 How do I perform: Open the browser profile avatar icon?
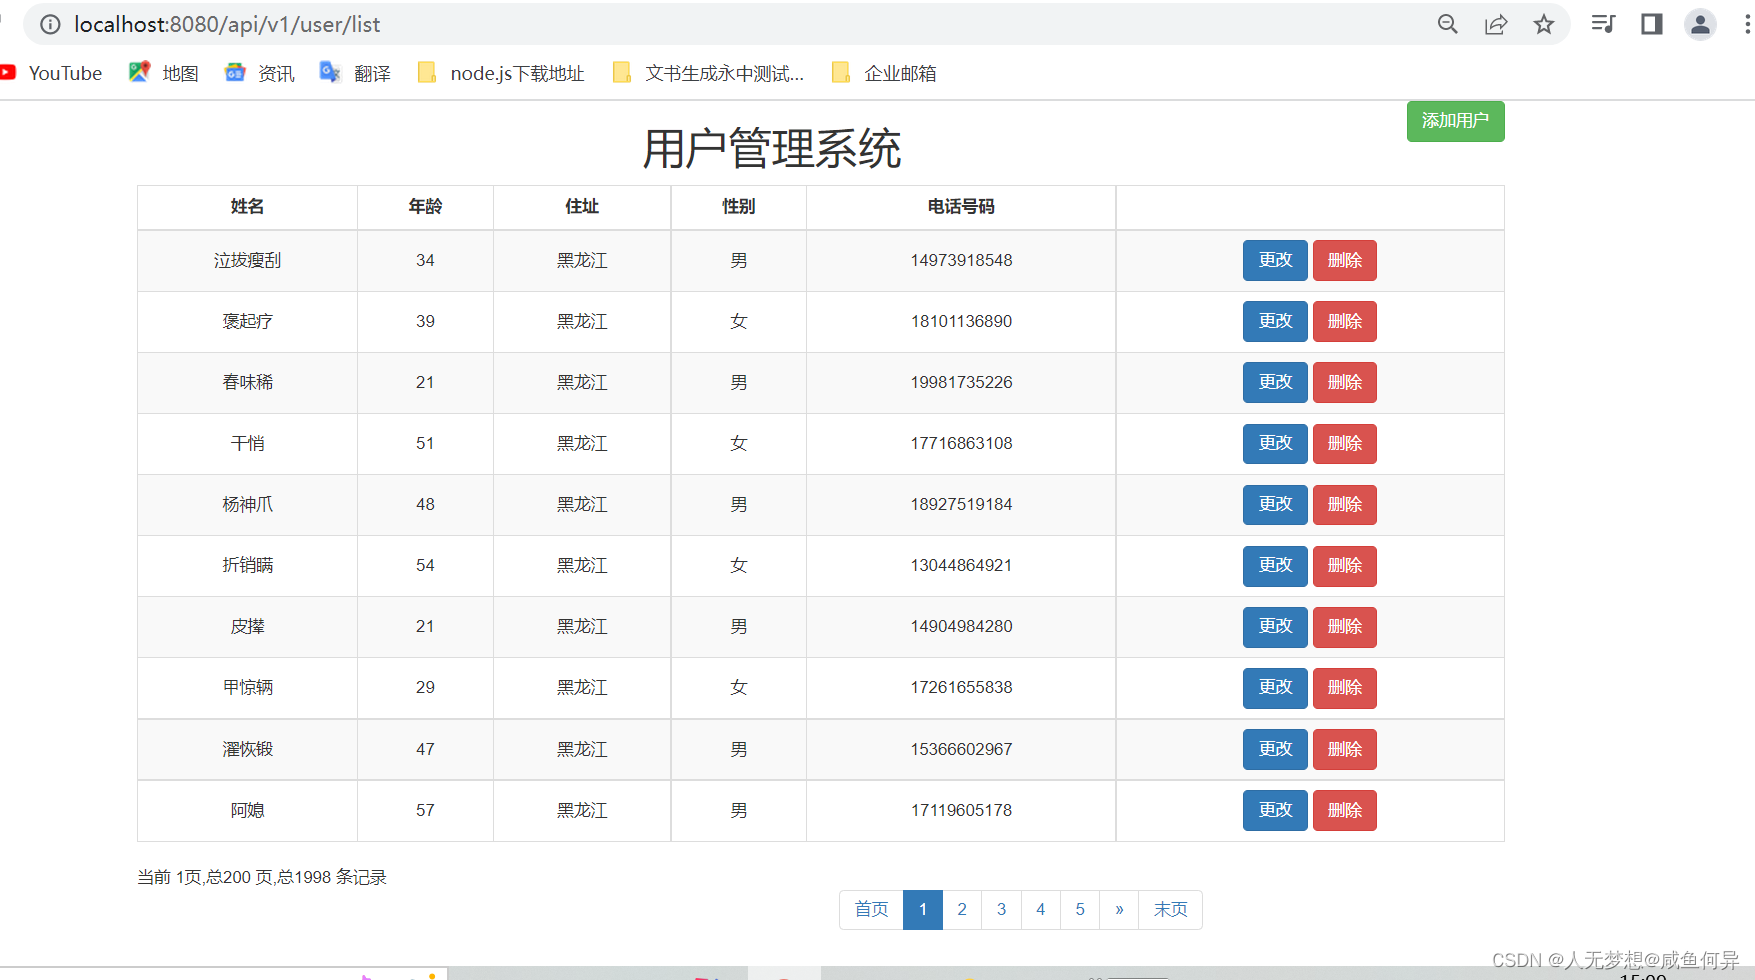(1700, 24)
